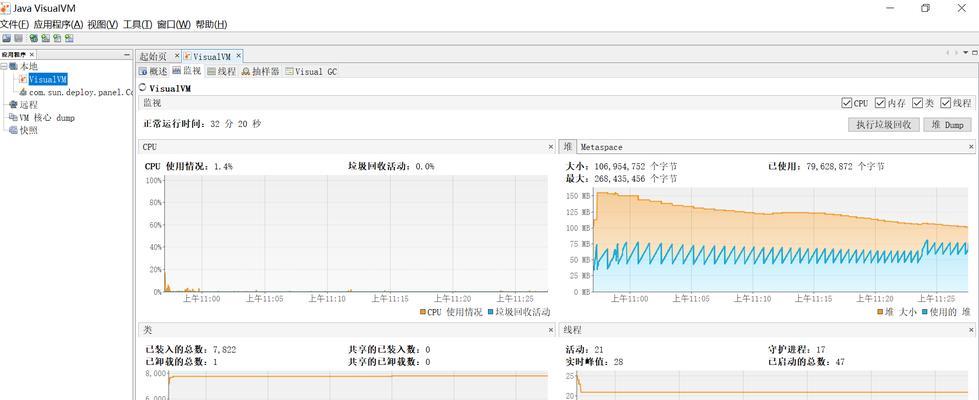Image resolution: width=979 pixels, height=400 pixels.
Task: Click the 垃圾回收活动 blue legend swatch
Action: [490, 311]
